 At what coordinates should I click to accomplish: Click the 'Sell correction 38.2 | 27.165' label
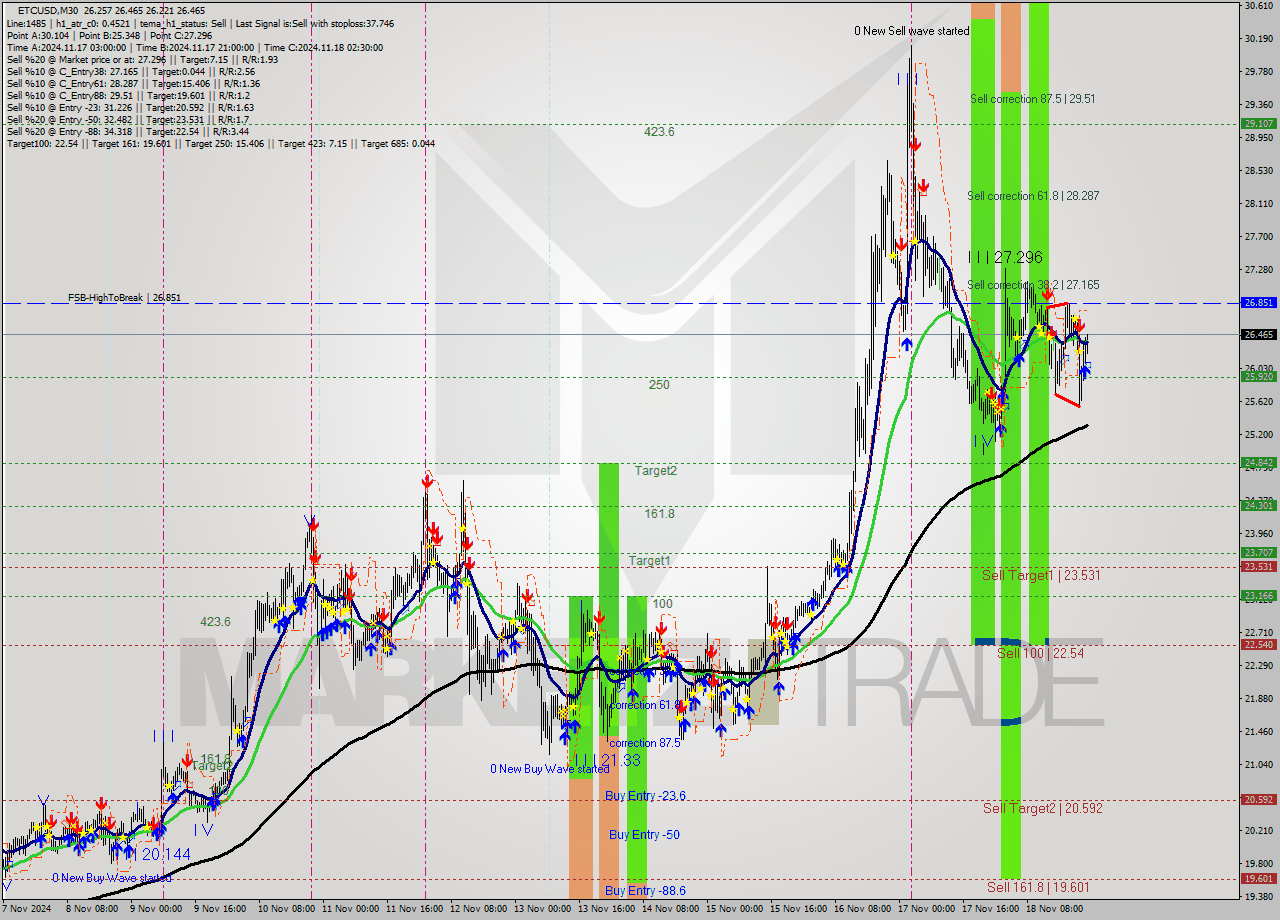coord(1033,285)
